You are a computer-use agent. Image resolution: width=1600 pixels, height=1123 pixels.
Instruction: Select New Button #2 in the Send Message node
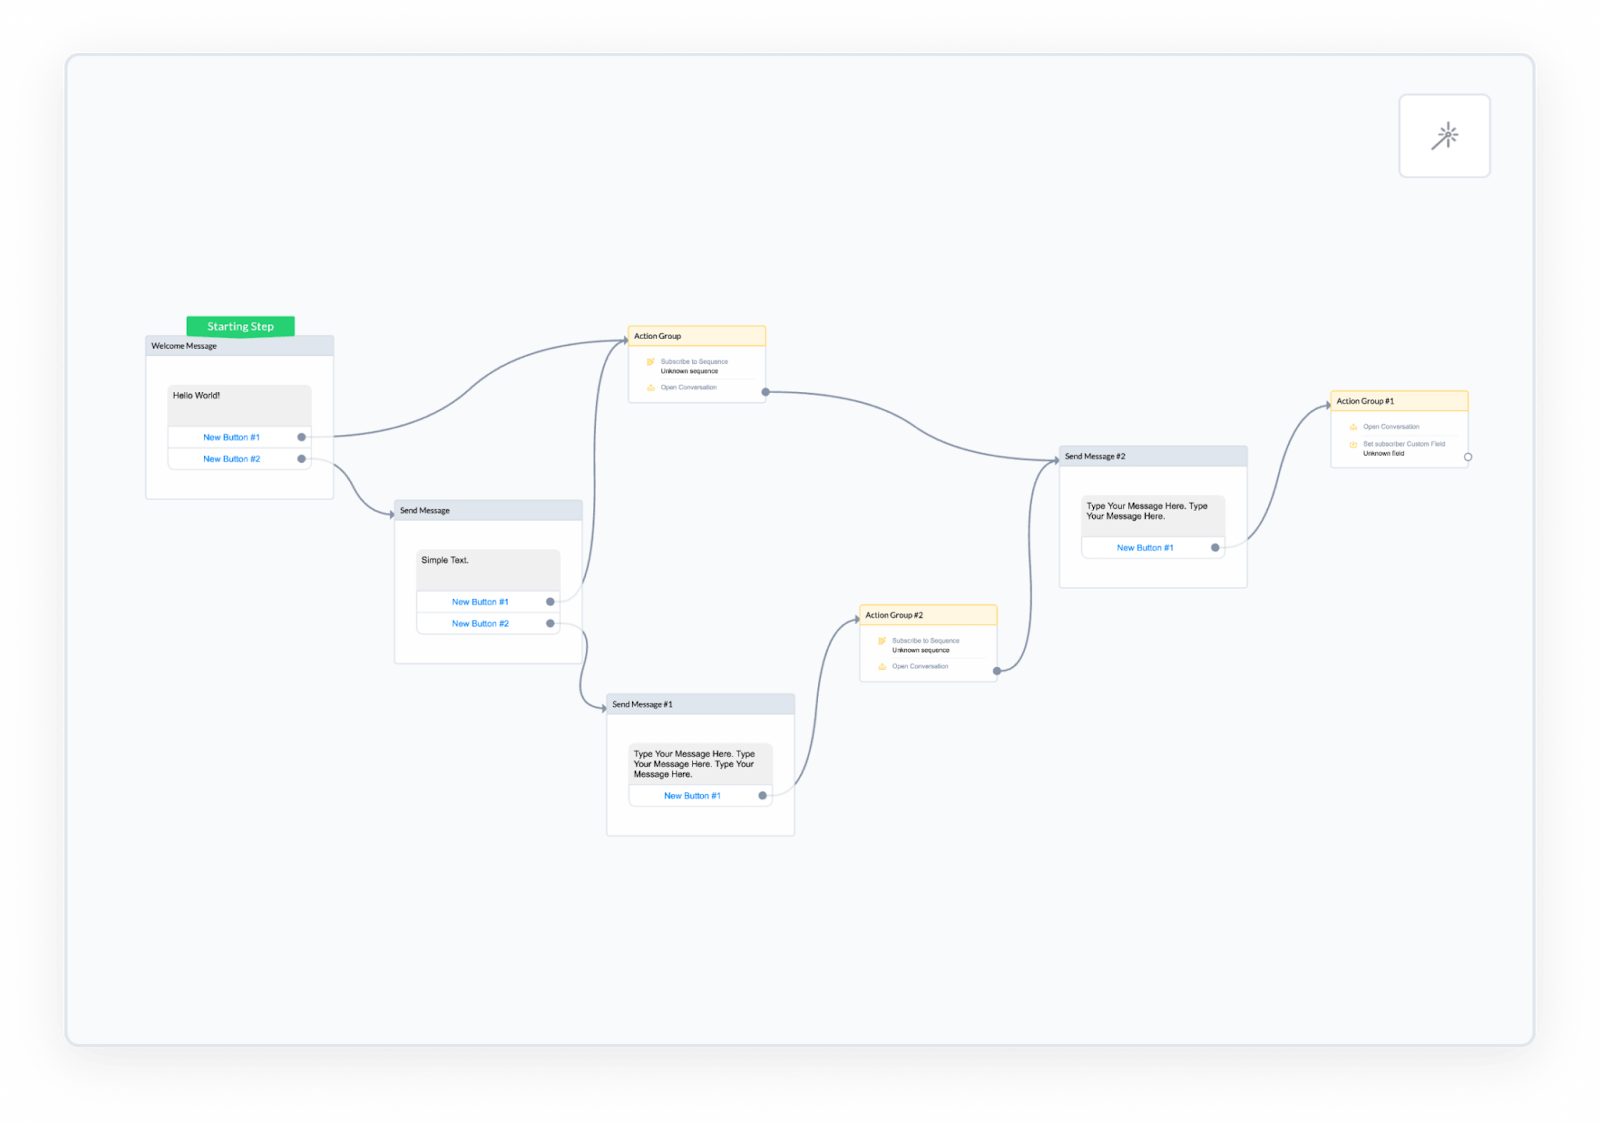point(481,623)
